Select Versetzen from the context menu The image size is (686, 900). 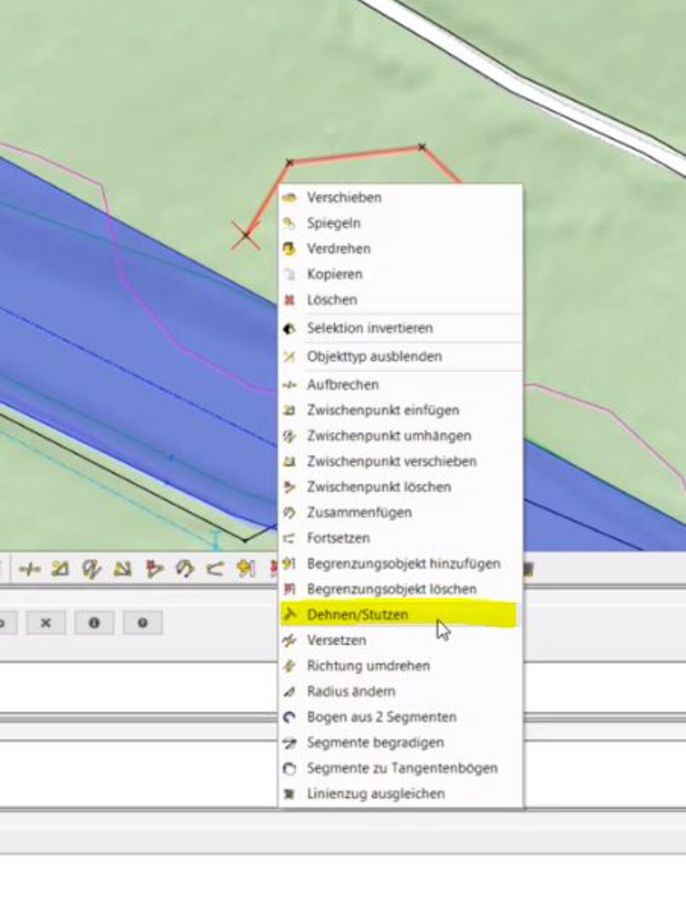401,640
